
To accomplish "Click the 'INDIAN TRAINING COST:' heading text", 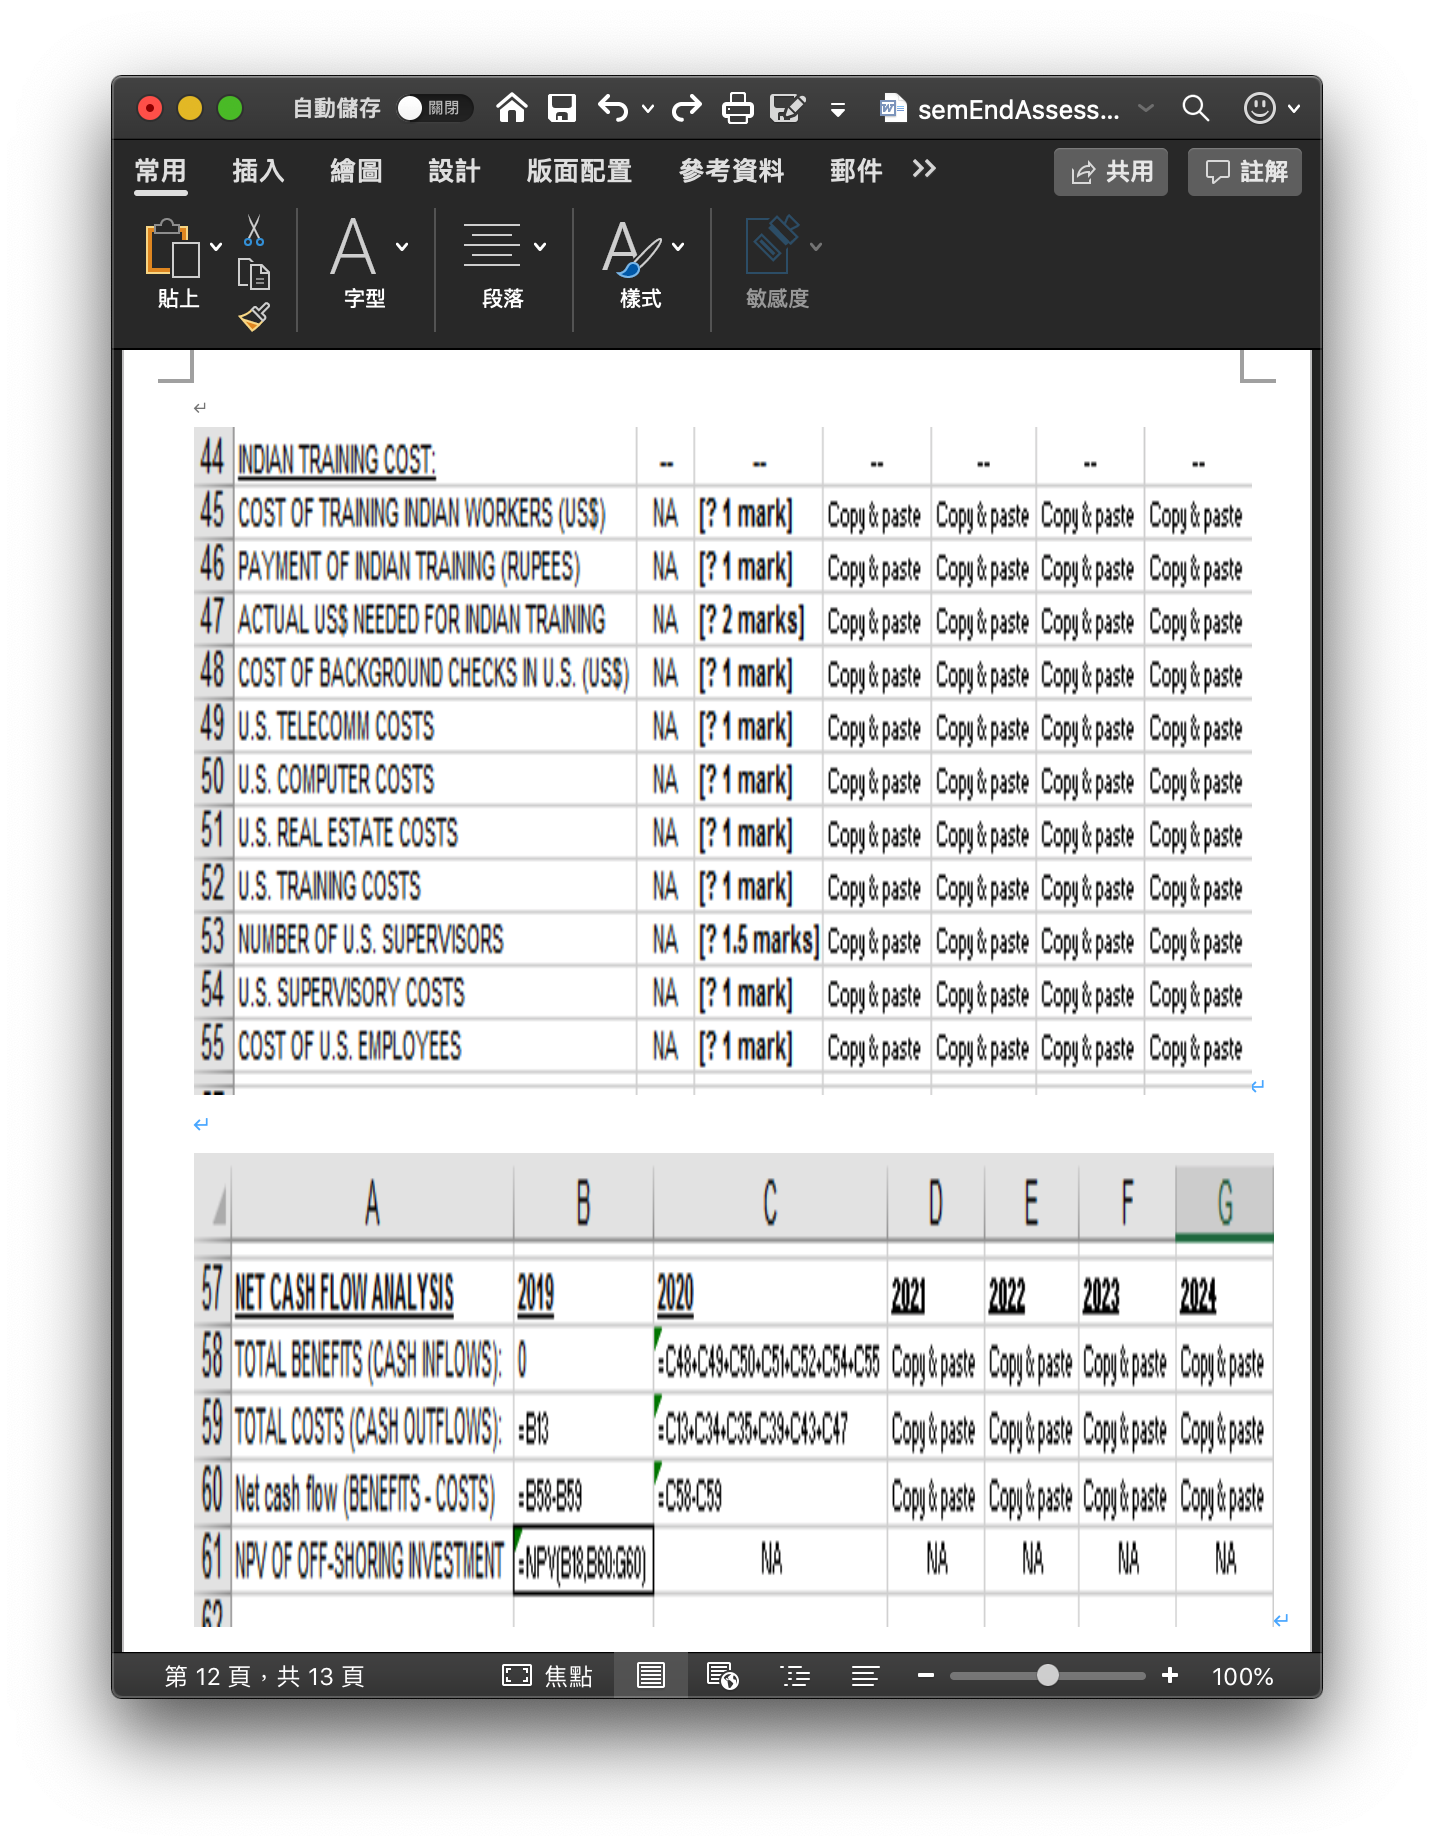I will click(336, 460).
